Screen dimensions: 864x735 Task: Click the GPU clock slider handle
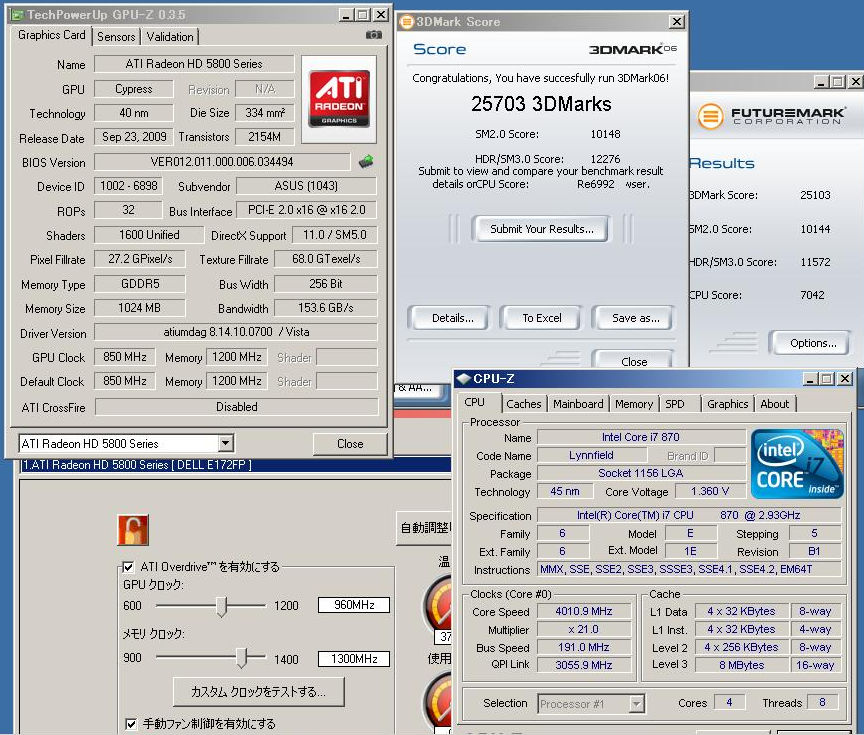point(222,606)
